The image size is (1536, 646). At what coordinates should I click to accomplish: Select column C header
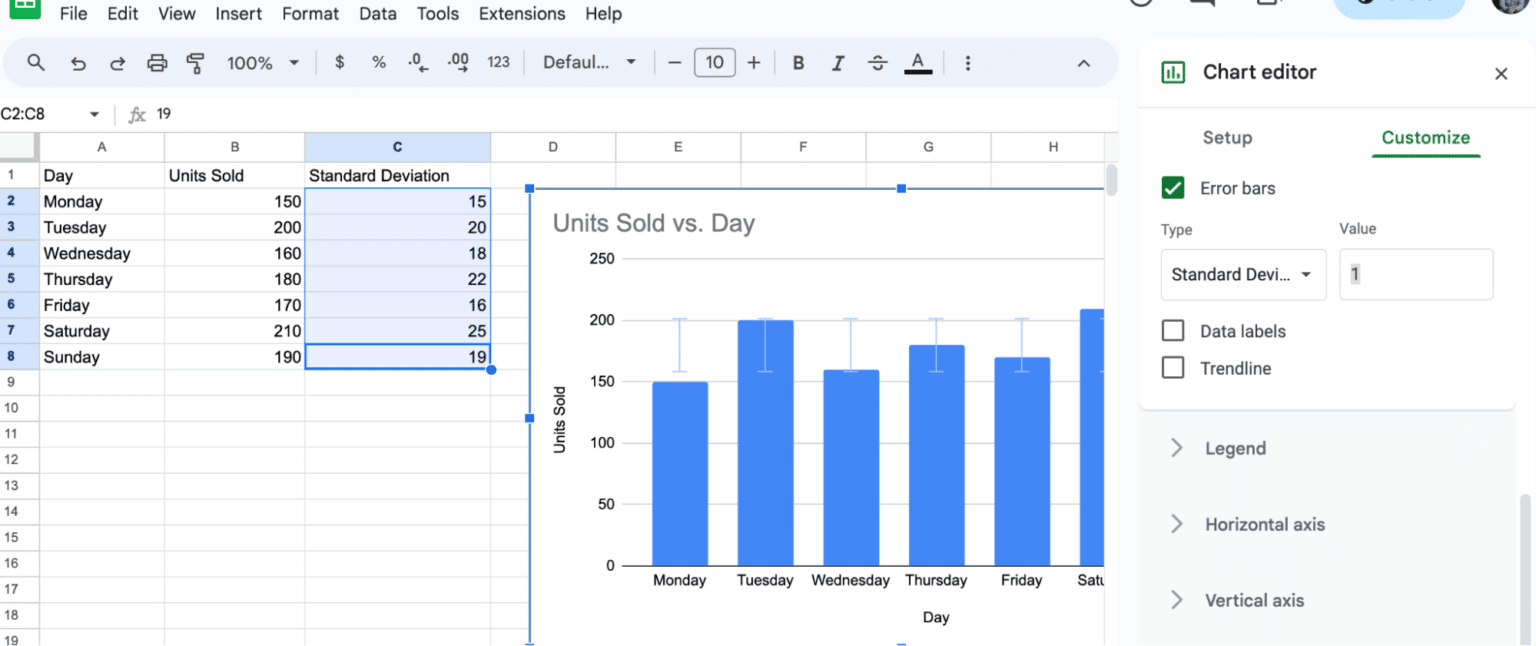[397, 147]
